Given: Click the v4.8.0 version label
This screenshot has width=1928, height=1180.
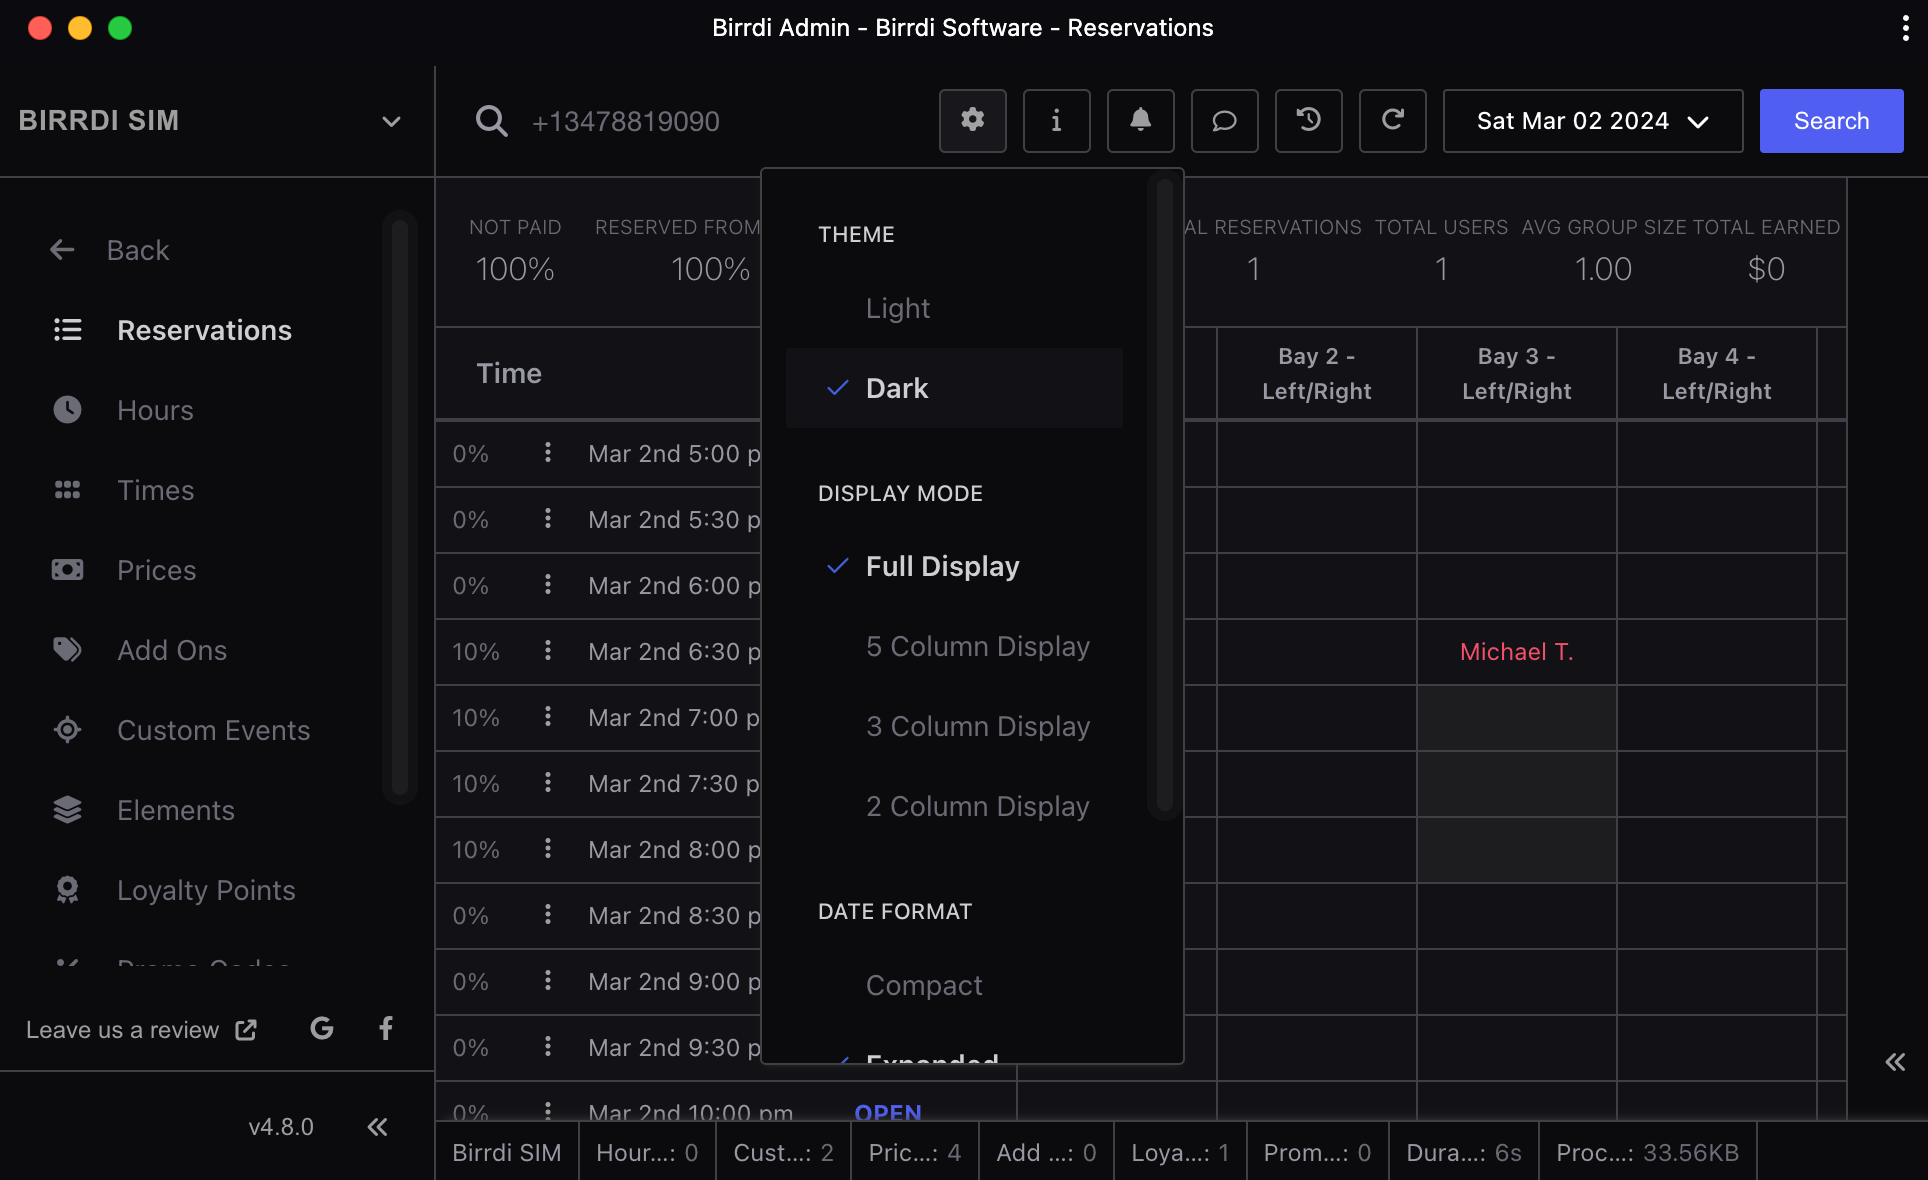Looking at the screenshot, I should click(x=281, y=1127).
